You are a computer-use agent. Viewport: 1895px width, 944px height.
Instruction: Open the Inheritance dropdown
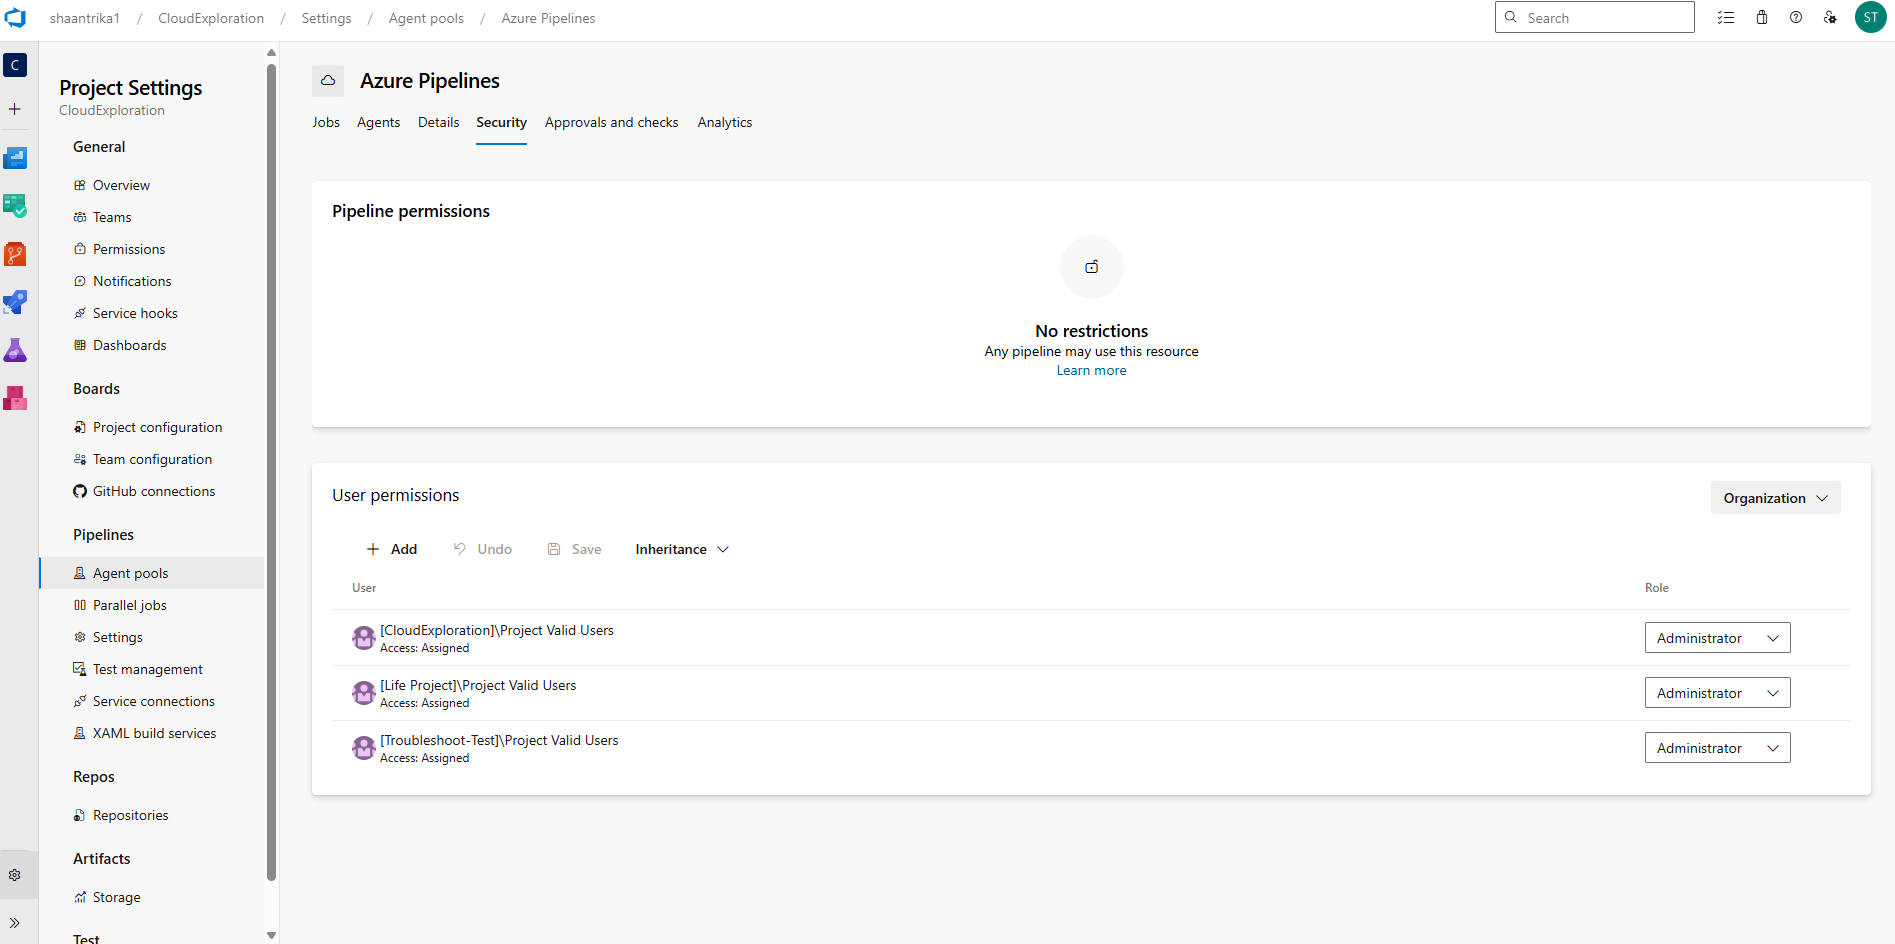coord(682,549)
